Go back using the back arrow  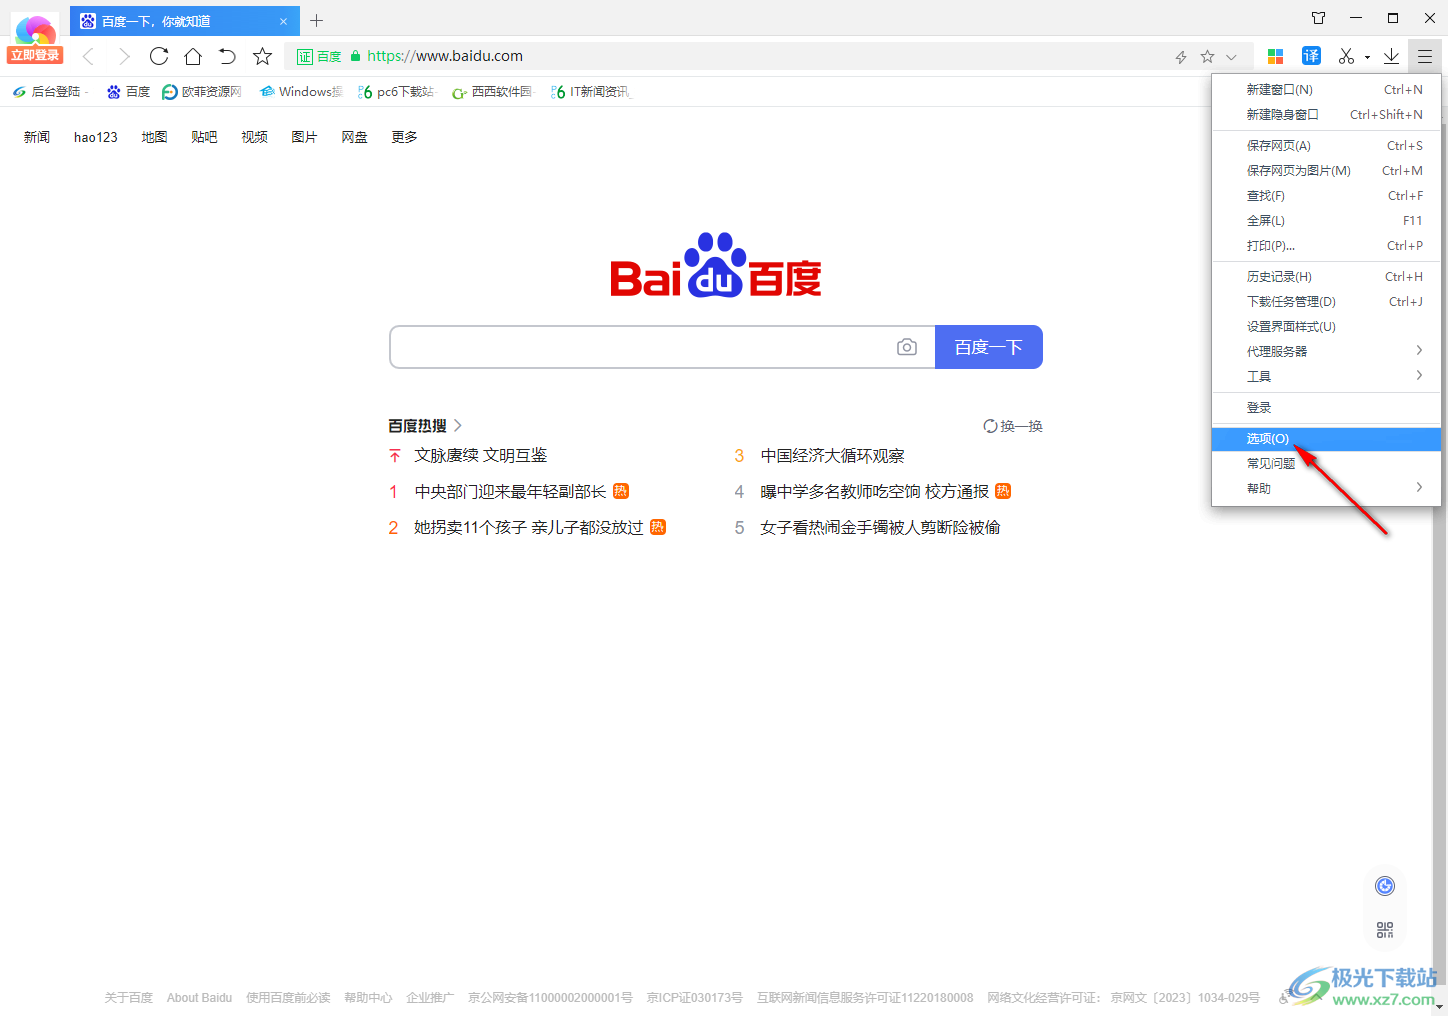tap(88, 56)
